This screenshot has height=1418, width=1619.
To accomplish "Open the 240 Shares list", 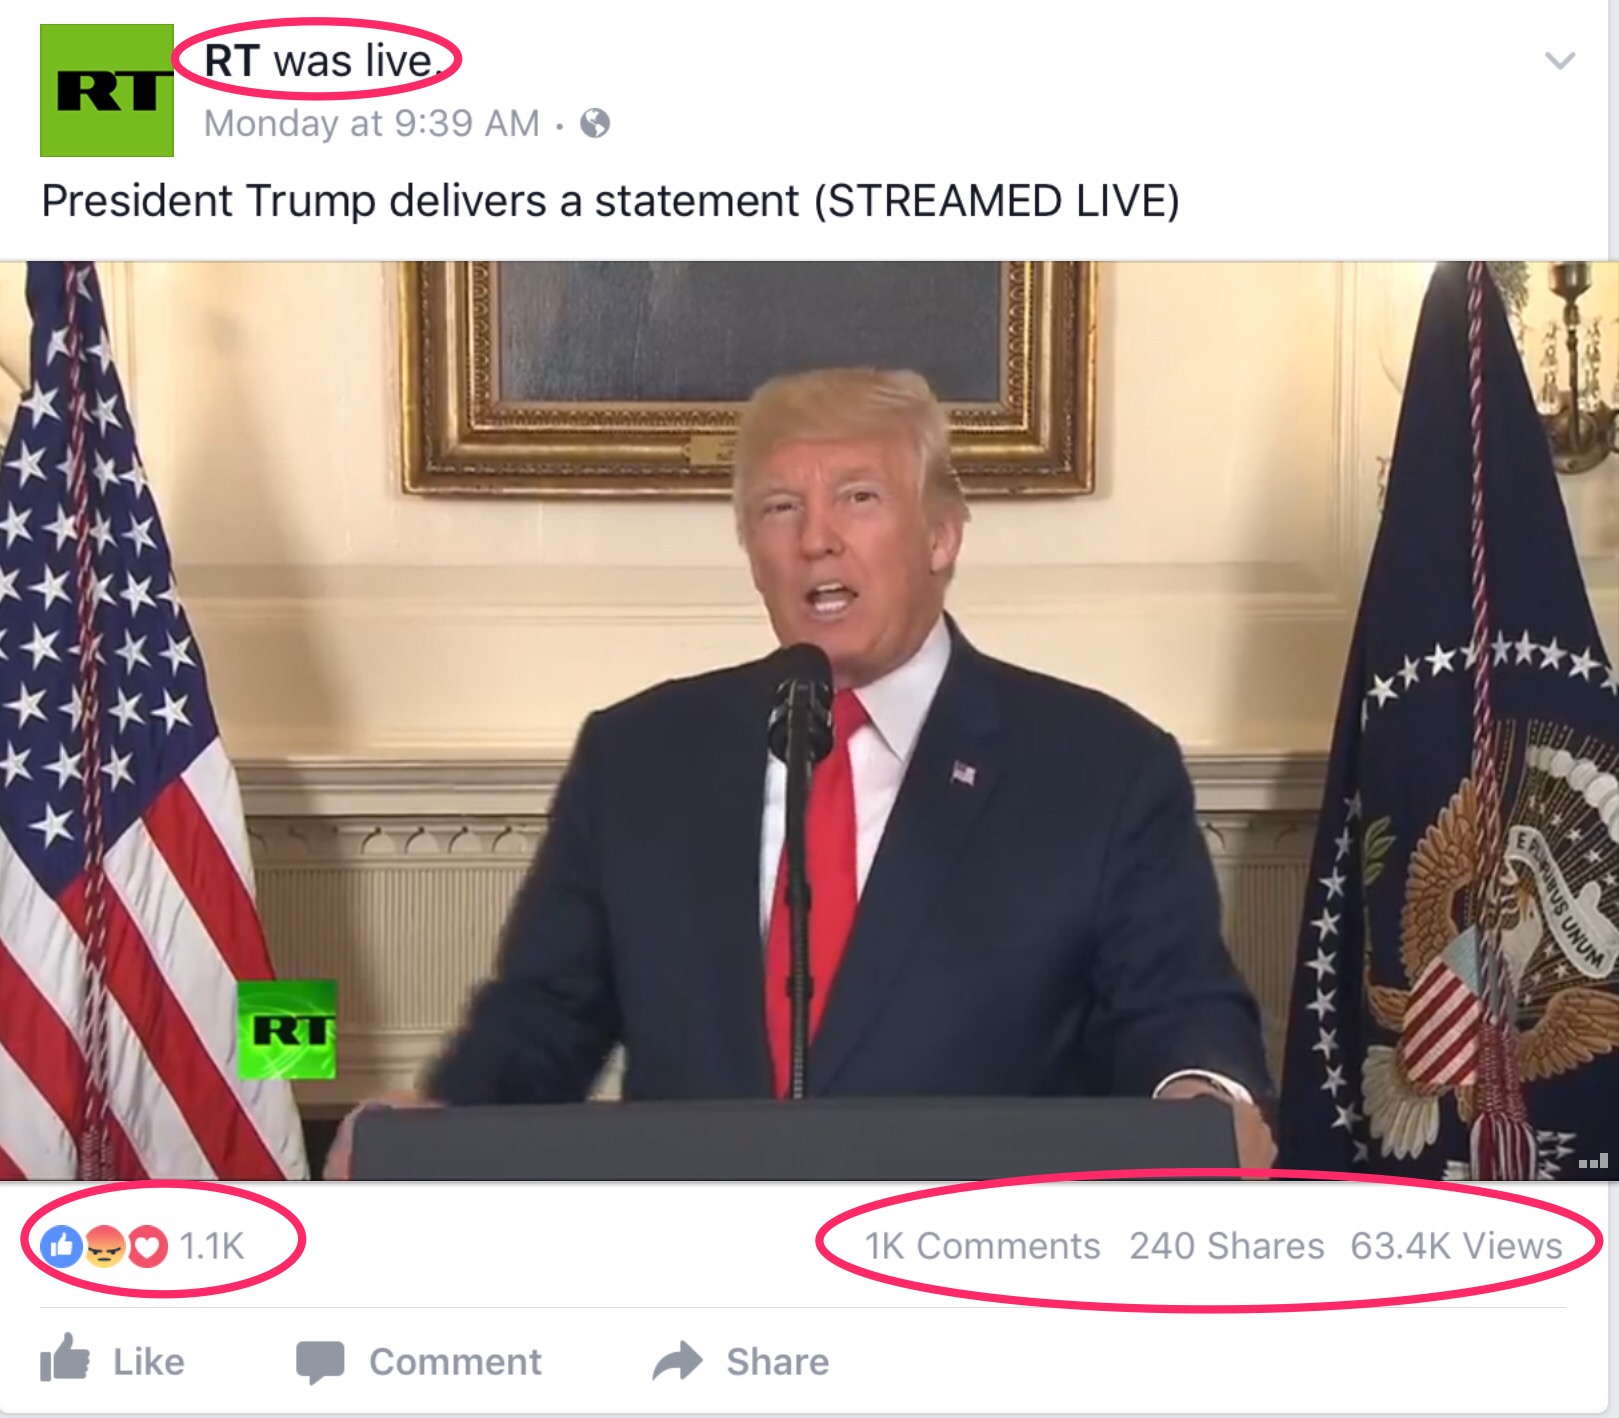I will point(1227,1246).
